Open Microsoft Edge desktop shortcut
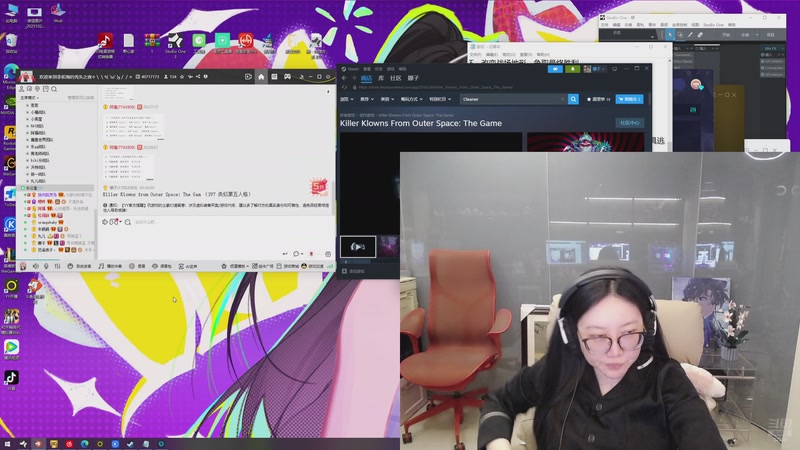The width and height of the screenshot is (800, 450). click(x=10, y=74)
